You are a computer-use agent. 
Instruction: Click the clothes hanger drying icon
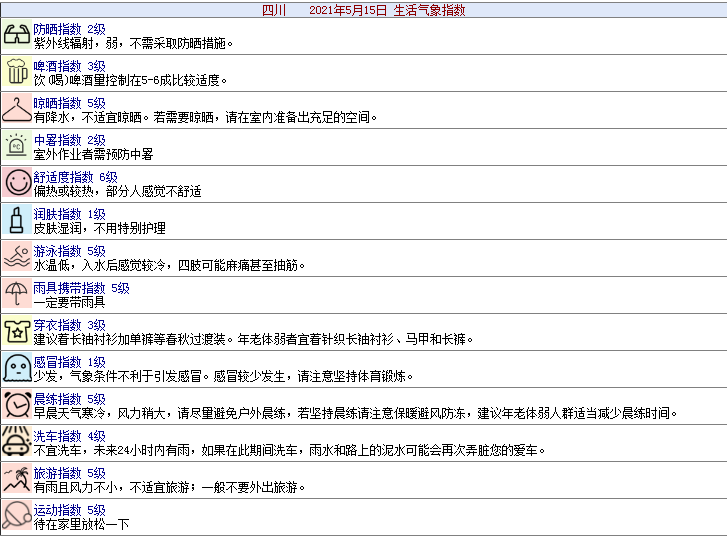pyautogui.click(x=16, y=110)
